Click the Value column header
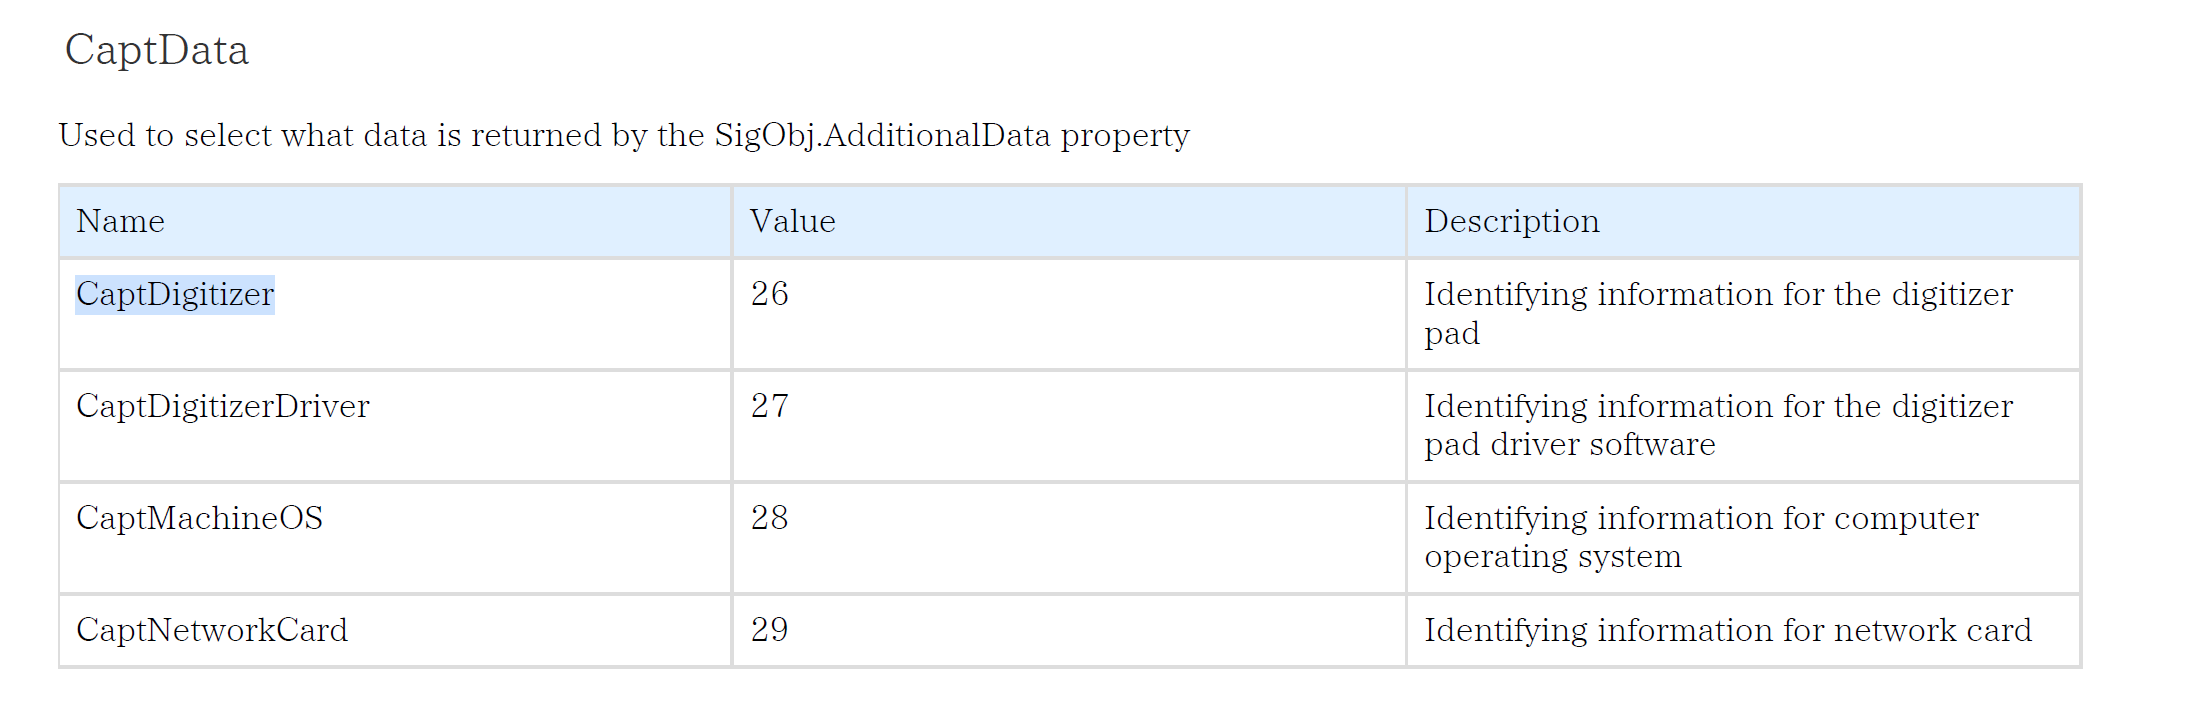Viewport: 2200px width, 724px height. coord(792,221)
